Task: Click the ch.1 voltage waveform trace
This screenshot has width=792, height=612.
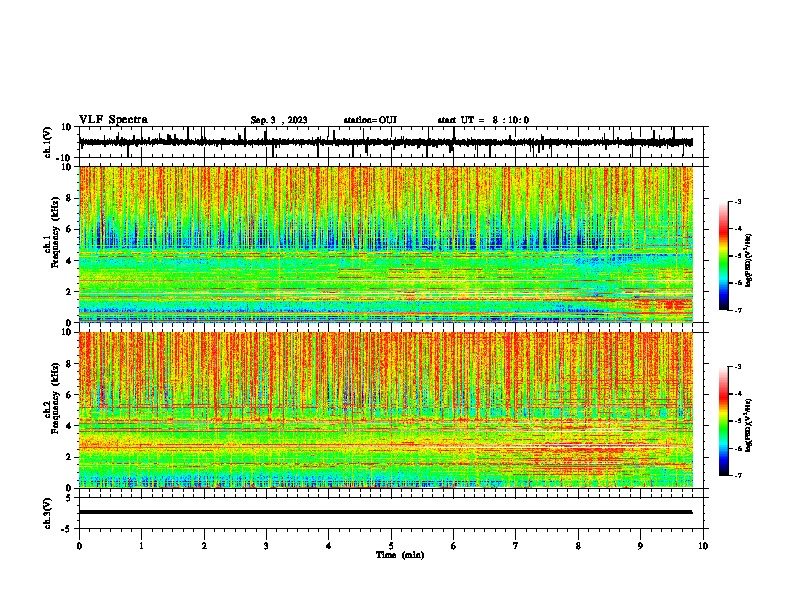Action: pyautogui.click(x=386, y=142)
